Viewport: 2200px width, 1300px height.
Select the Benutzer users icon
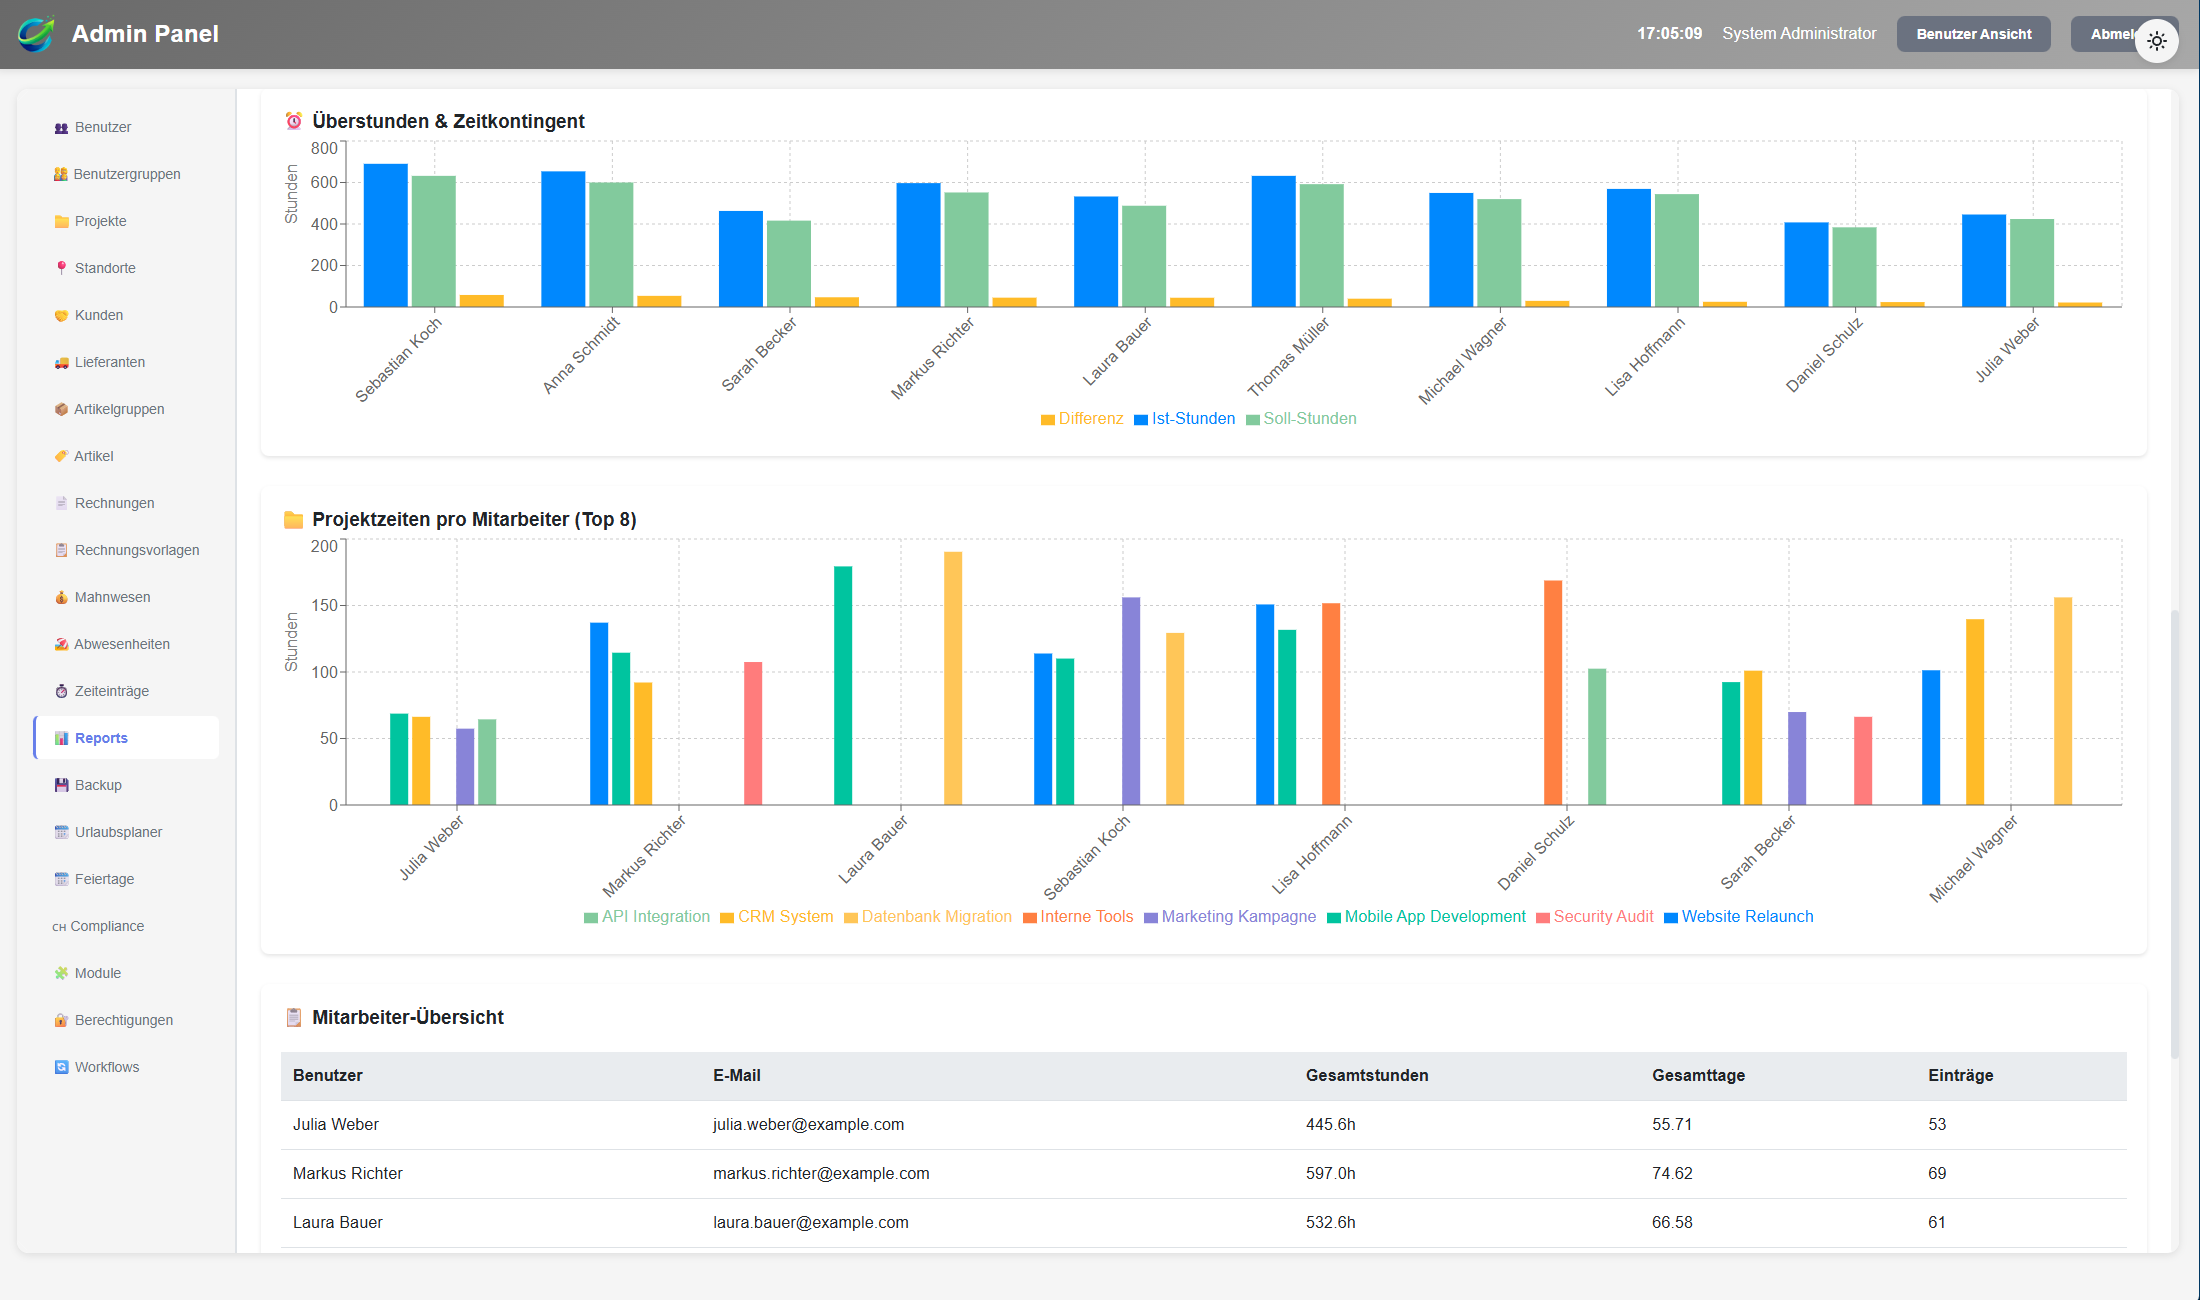click(61, 127)
